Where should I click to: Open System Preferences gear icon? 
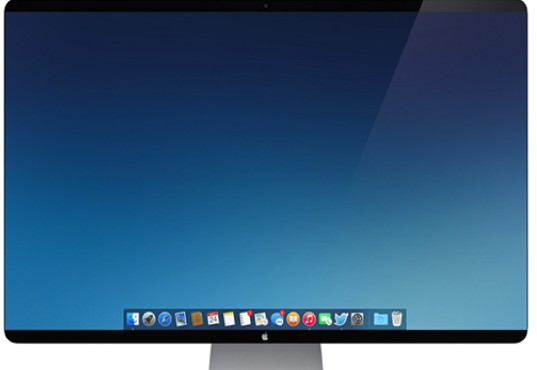pyautogui.click(x=357, y=319)
